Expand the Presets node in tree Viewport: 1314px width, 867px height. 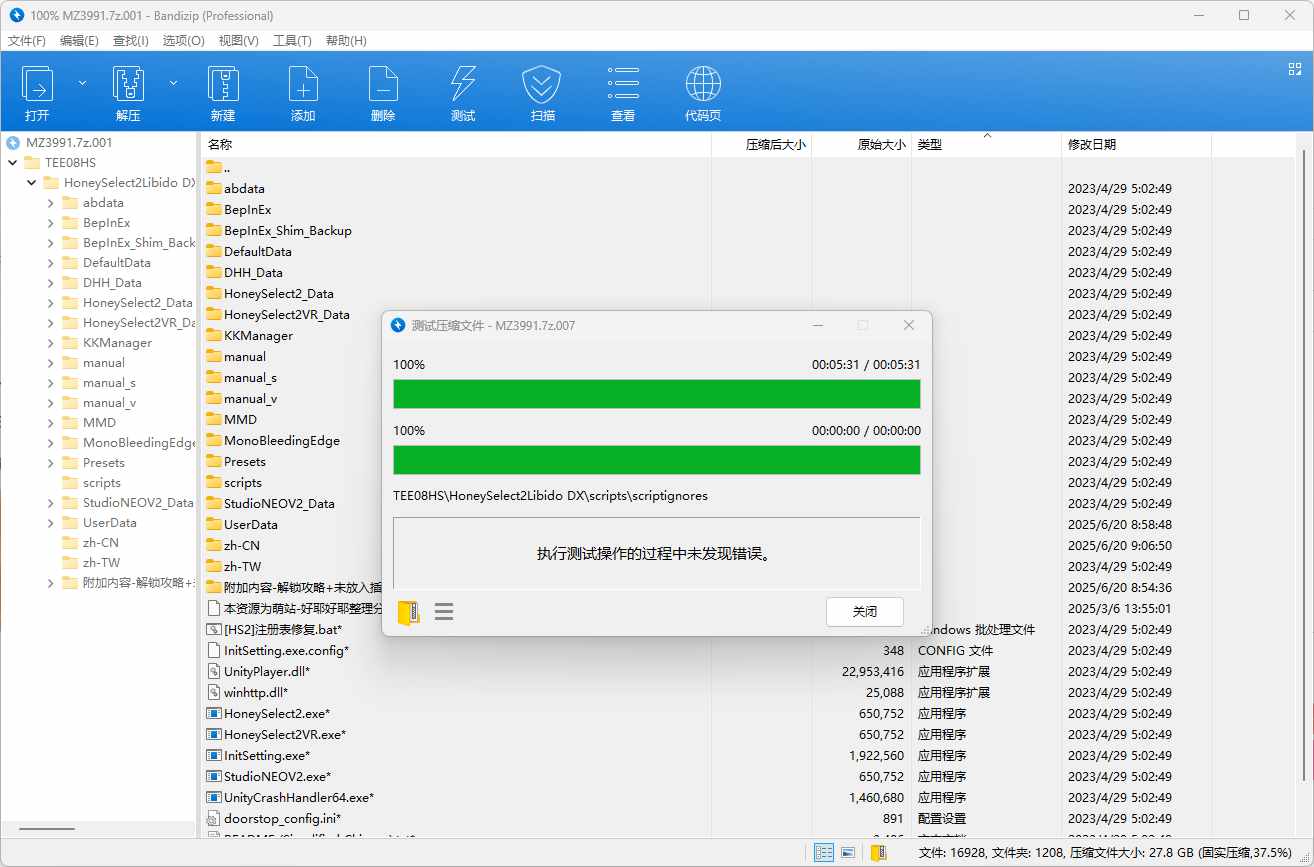[50, 462]
